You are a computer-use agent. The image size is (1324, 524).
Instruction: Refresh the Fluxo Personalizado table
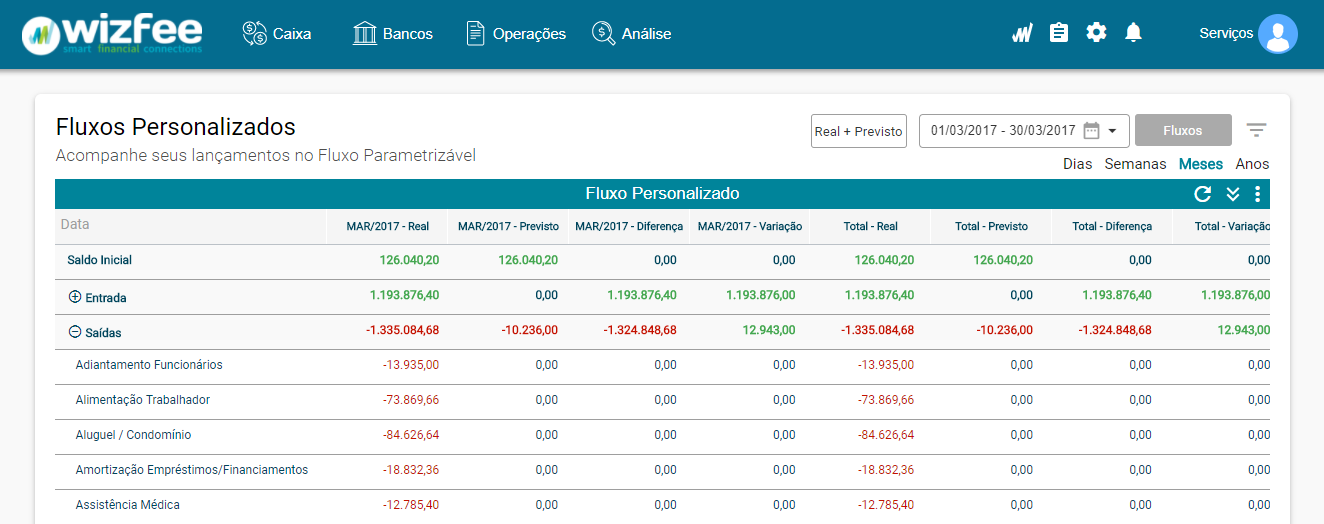[1203, 194]
